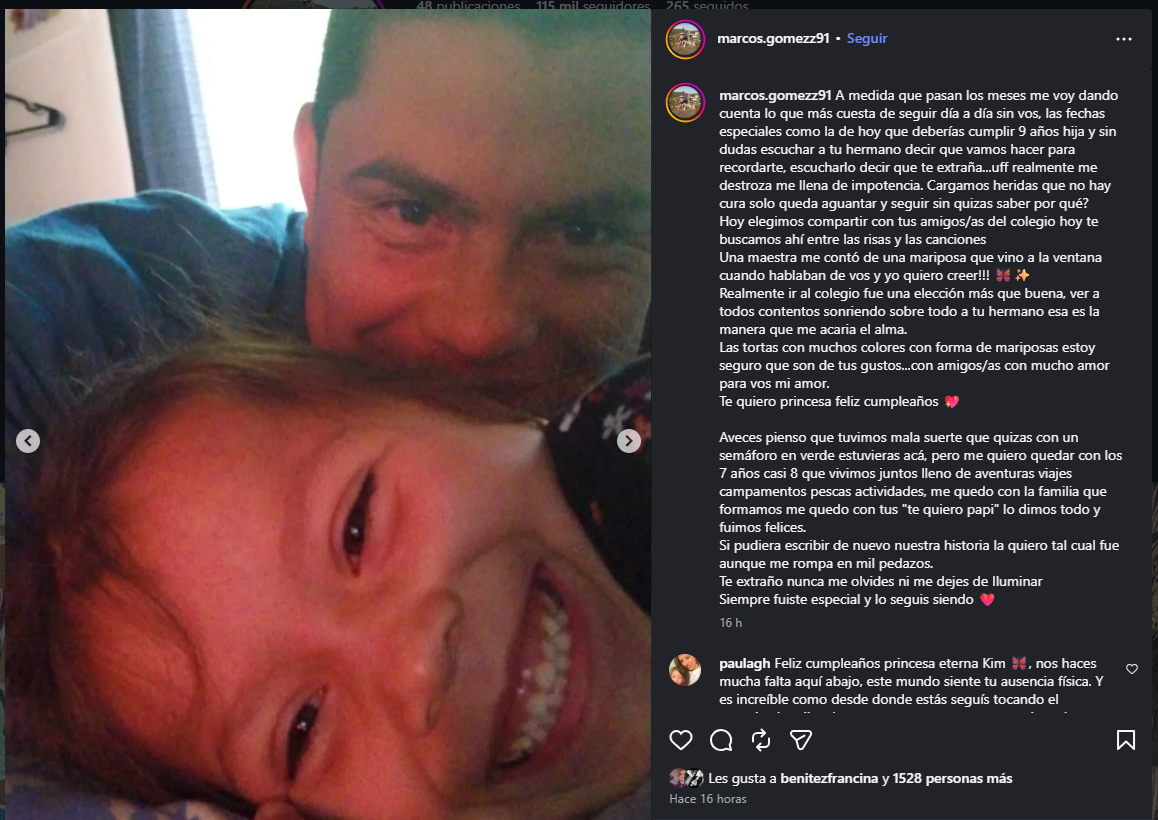The height and width of the screenshot is (820, 1158).
Task: Open paulagh username link in comments
Action: click(x=744, y=663)
